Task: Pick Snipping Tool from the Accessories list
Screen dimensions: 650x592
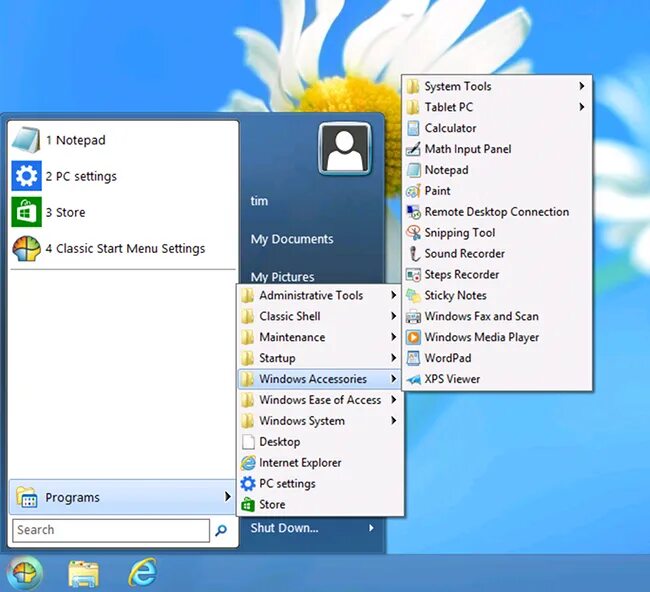Action: [497, 233]
